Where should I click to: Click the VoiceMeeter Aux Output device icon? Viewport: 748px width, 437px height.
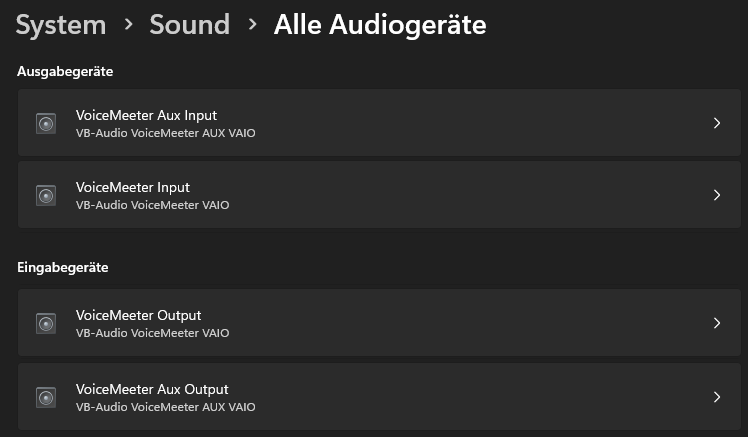click(x=46, y=397)
